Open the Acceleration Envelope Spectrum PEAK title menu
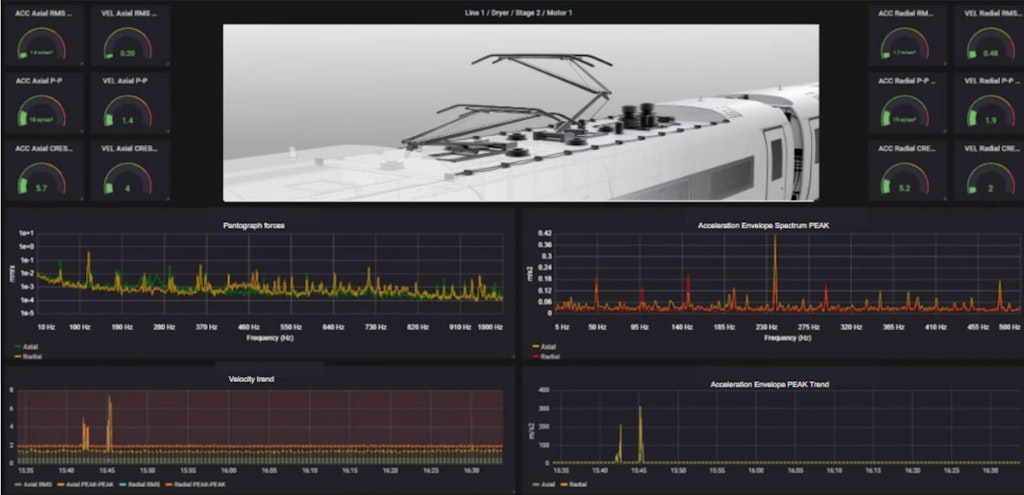Image resolution: width=1024 pixels, height=495 pixels. pyautogui.click(x=763, y=225)
